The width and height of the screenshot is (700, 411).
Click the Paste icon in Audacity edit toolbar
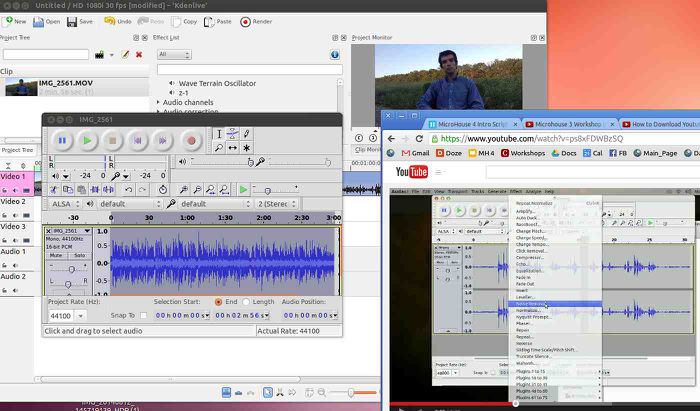coord(81,190)
